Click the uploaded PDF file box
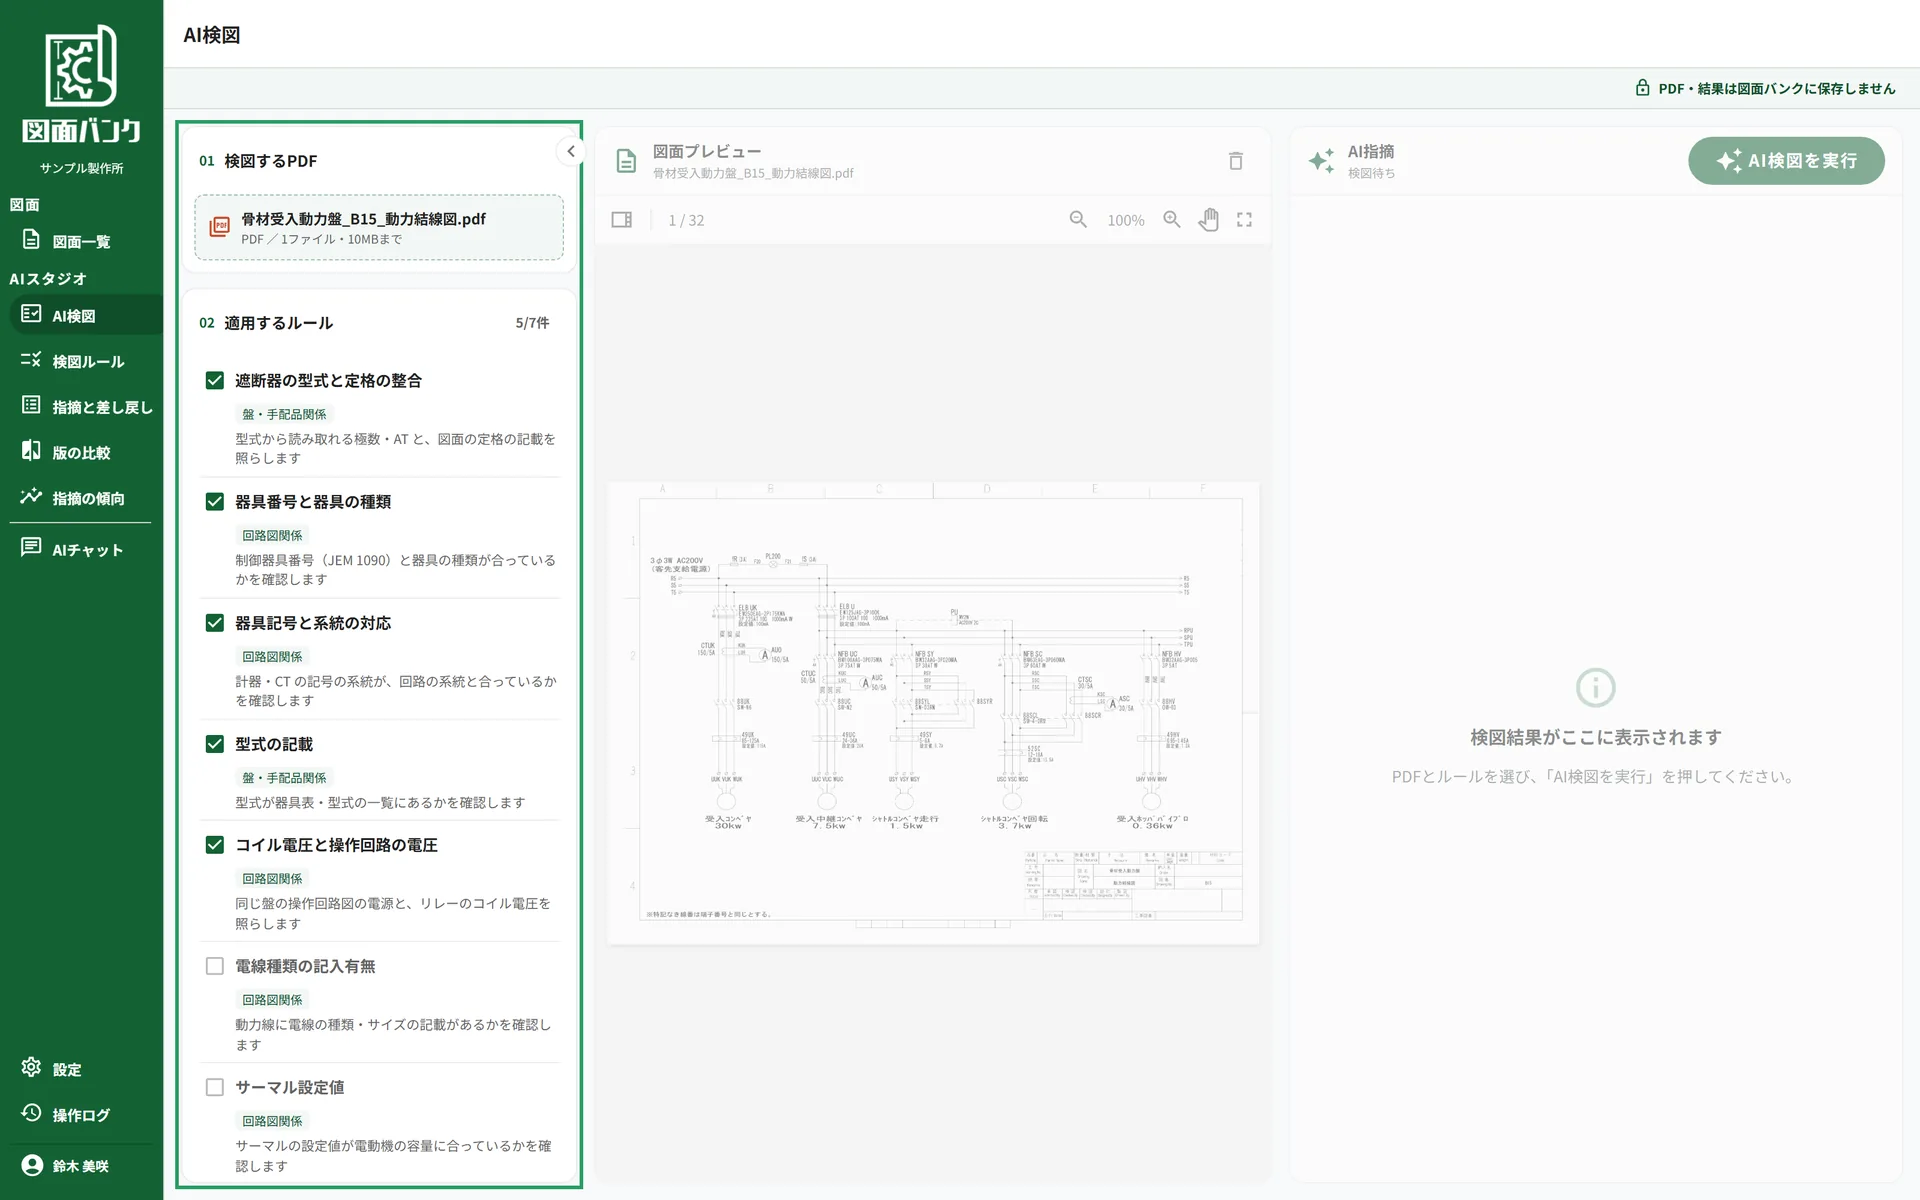 [379, 227]
